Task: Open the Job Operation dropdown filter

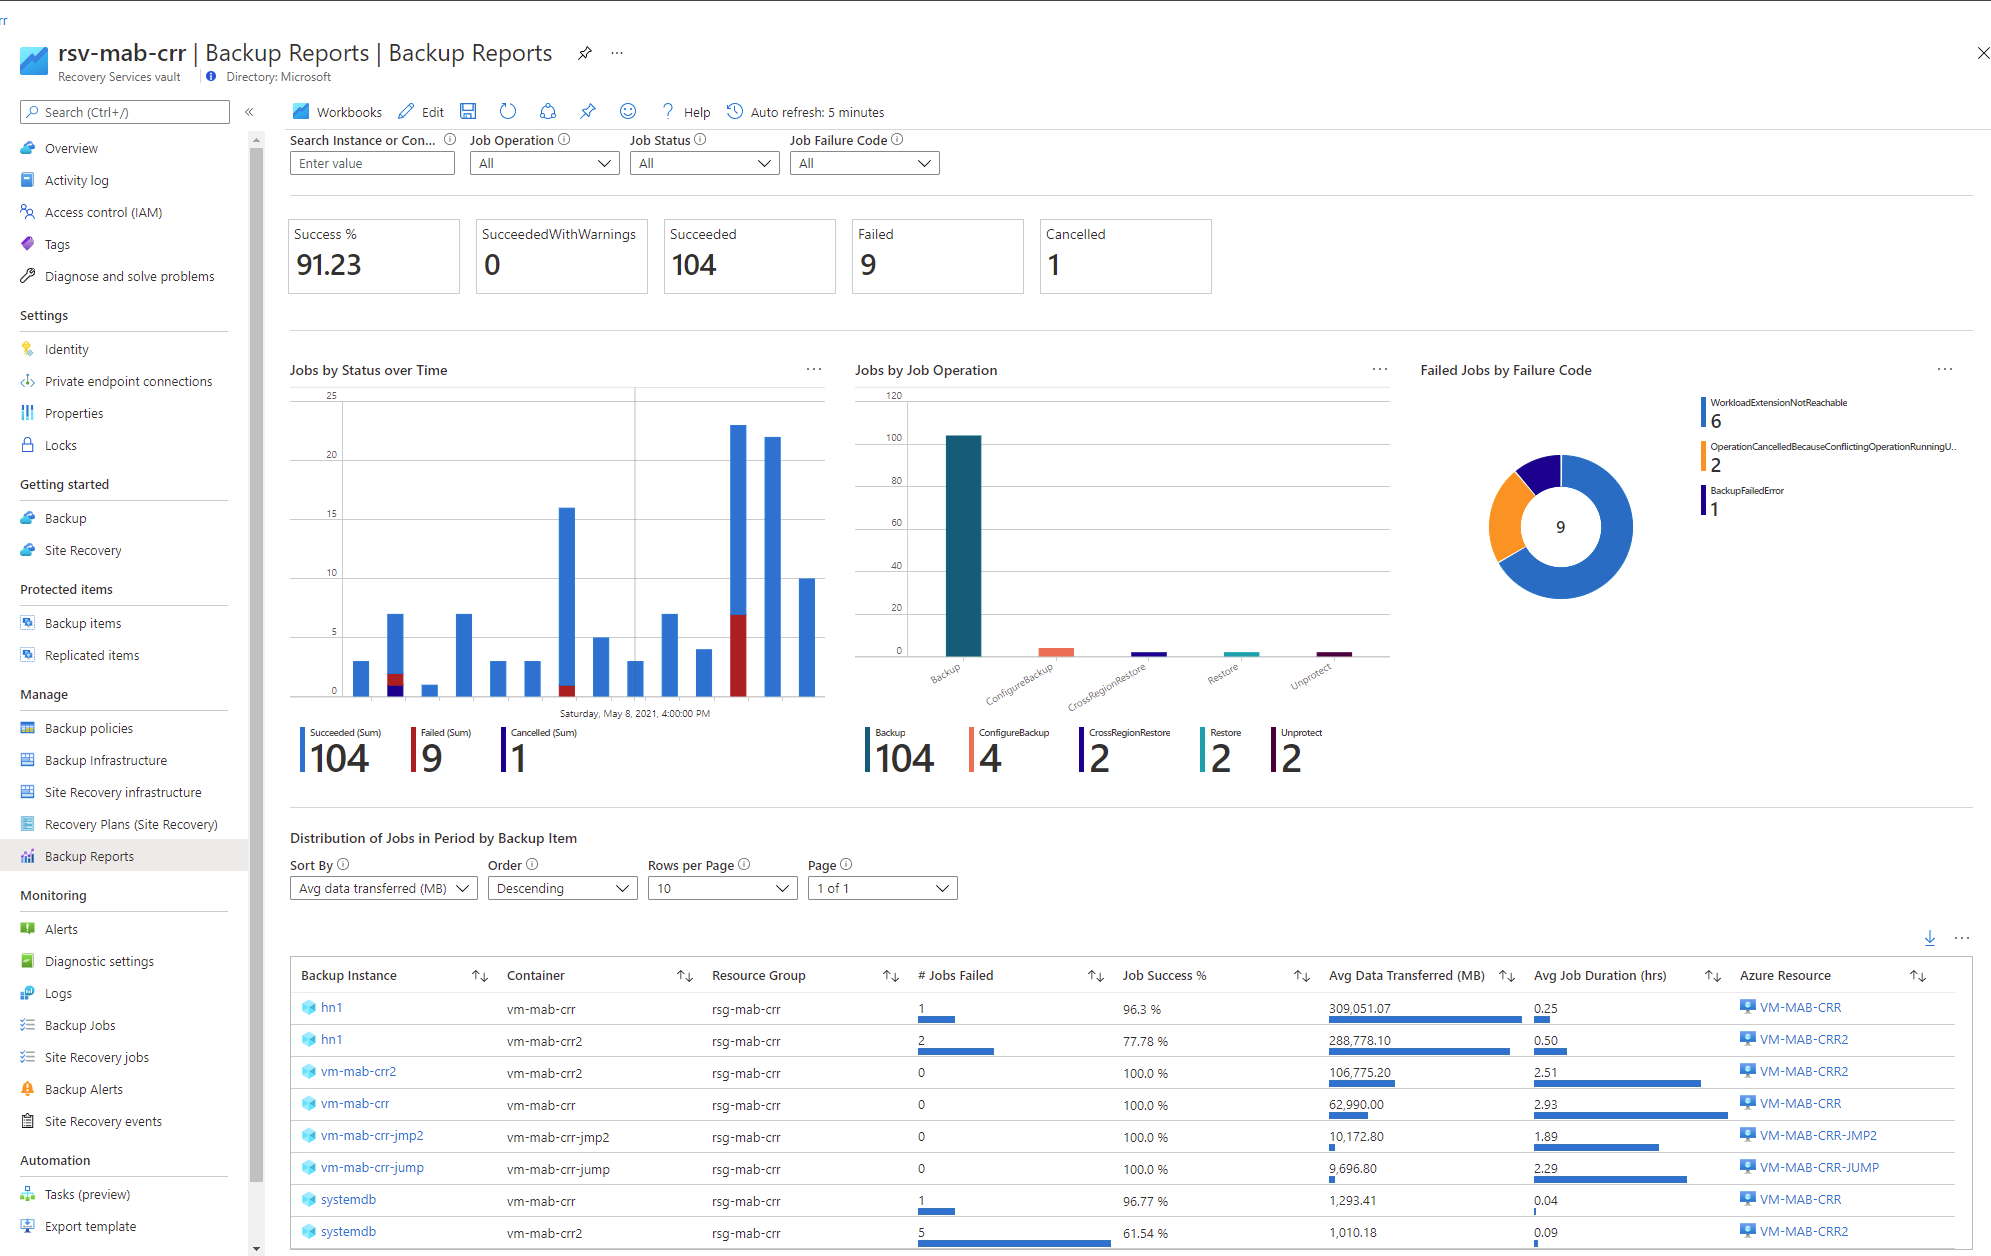Action: [543, 162]
